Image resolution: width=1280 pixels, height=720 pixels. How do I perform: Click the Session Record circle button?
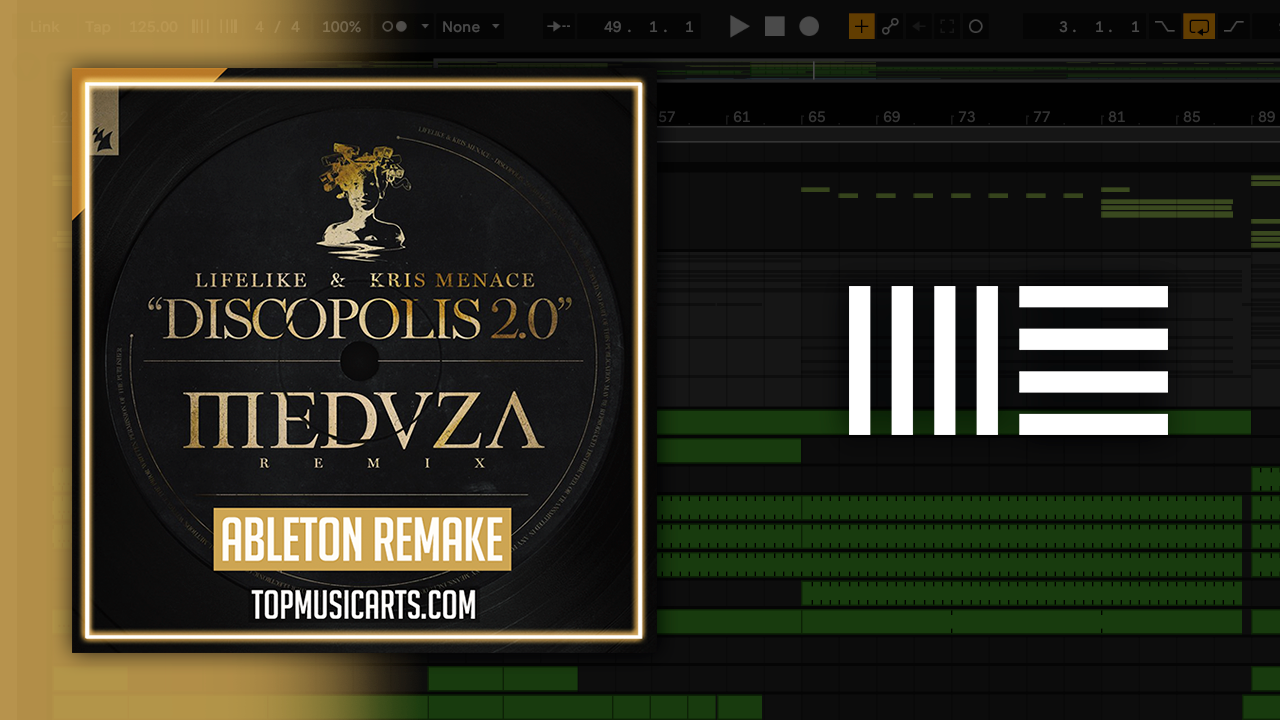(x=976, y=27)
